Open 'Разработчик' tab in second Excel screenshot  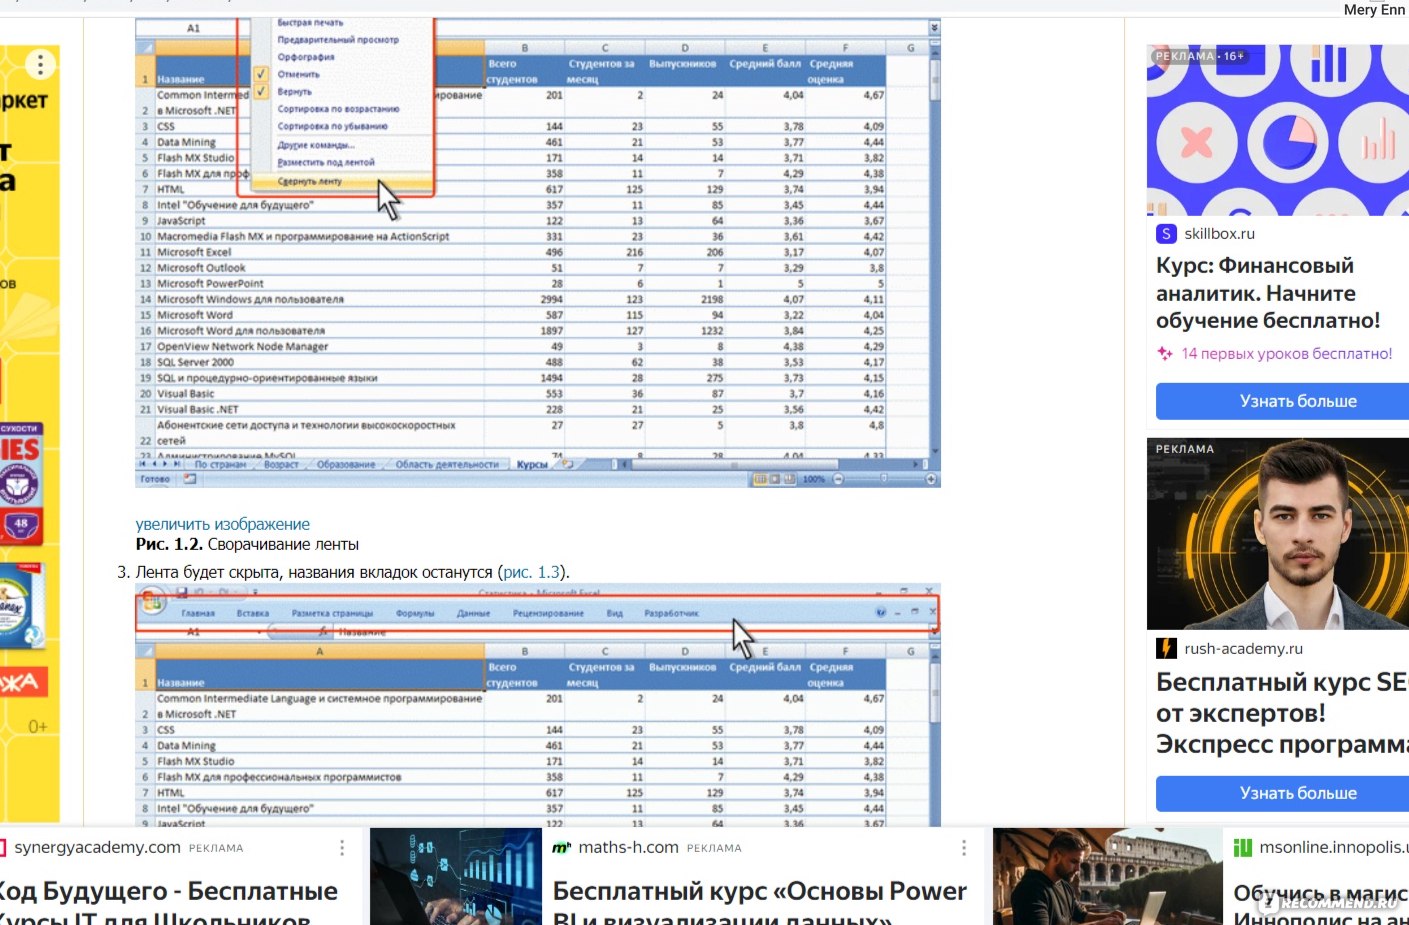coord(672,613)
